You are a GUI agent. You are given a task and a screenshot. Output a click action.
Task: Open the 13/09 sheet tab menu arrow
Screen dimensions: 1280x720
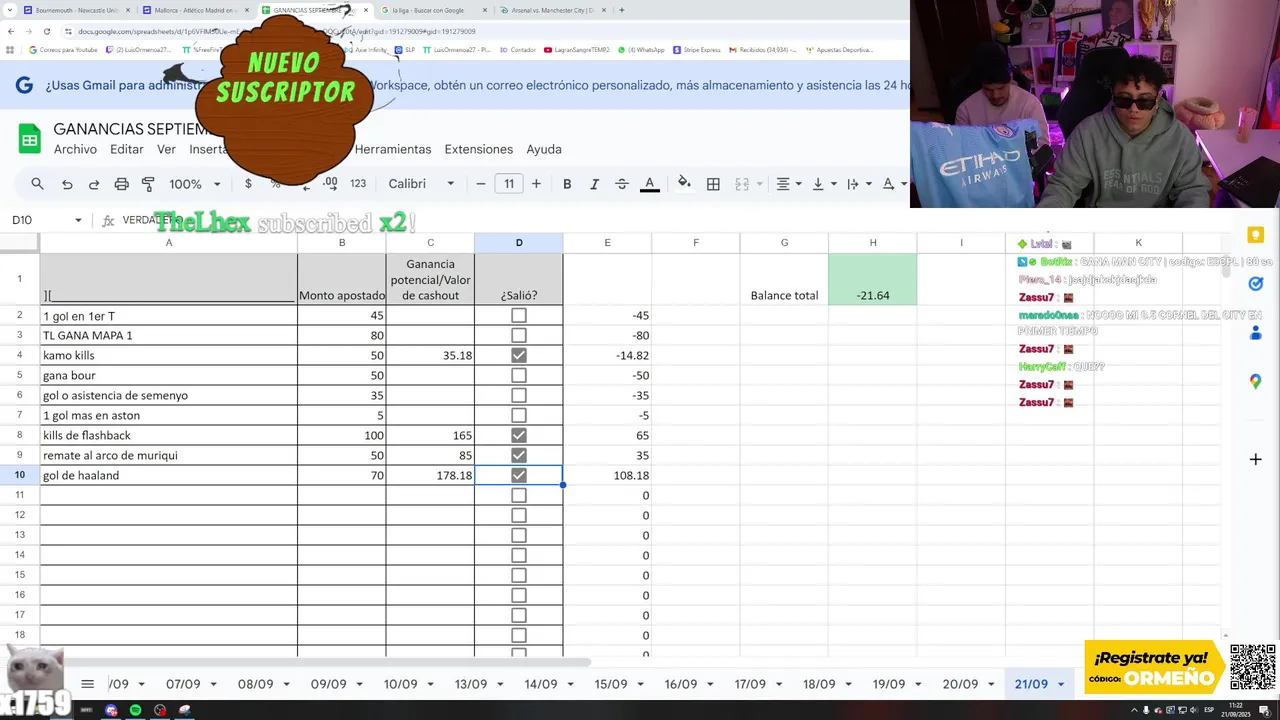(x=499, y=685)
